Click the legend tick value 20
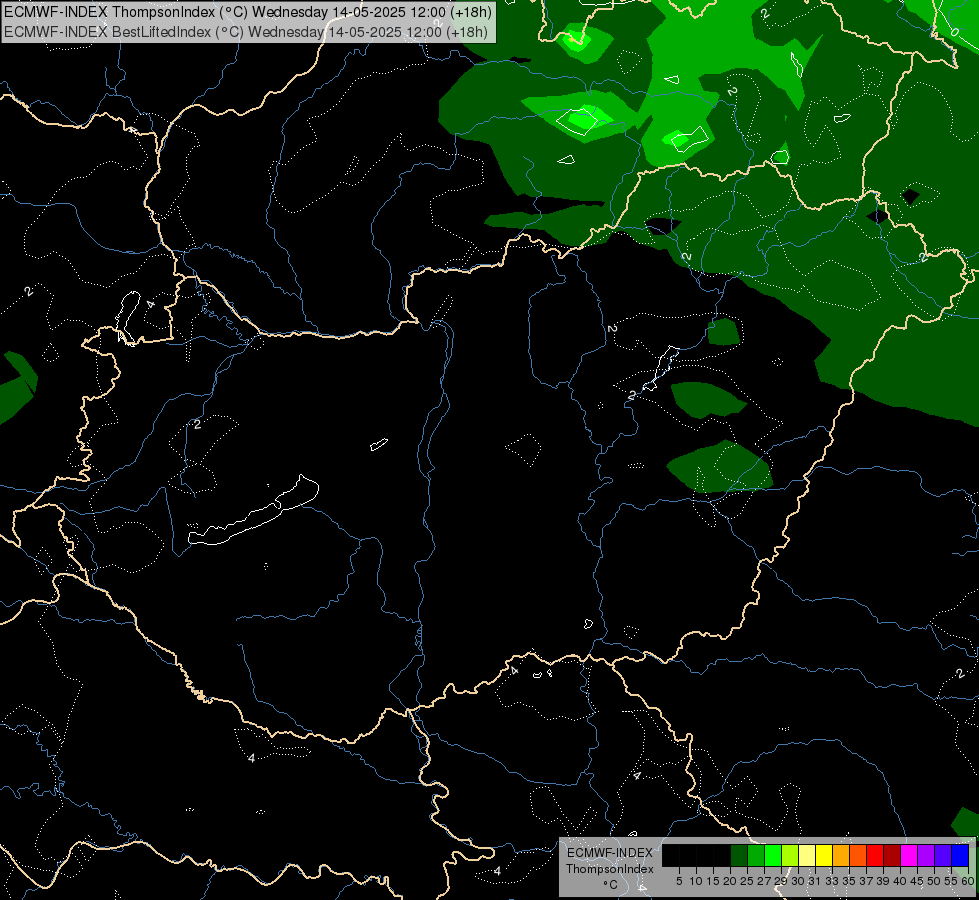 click(730, 881)
